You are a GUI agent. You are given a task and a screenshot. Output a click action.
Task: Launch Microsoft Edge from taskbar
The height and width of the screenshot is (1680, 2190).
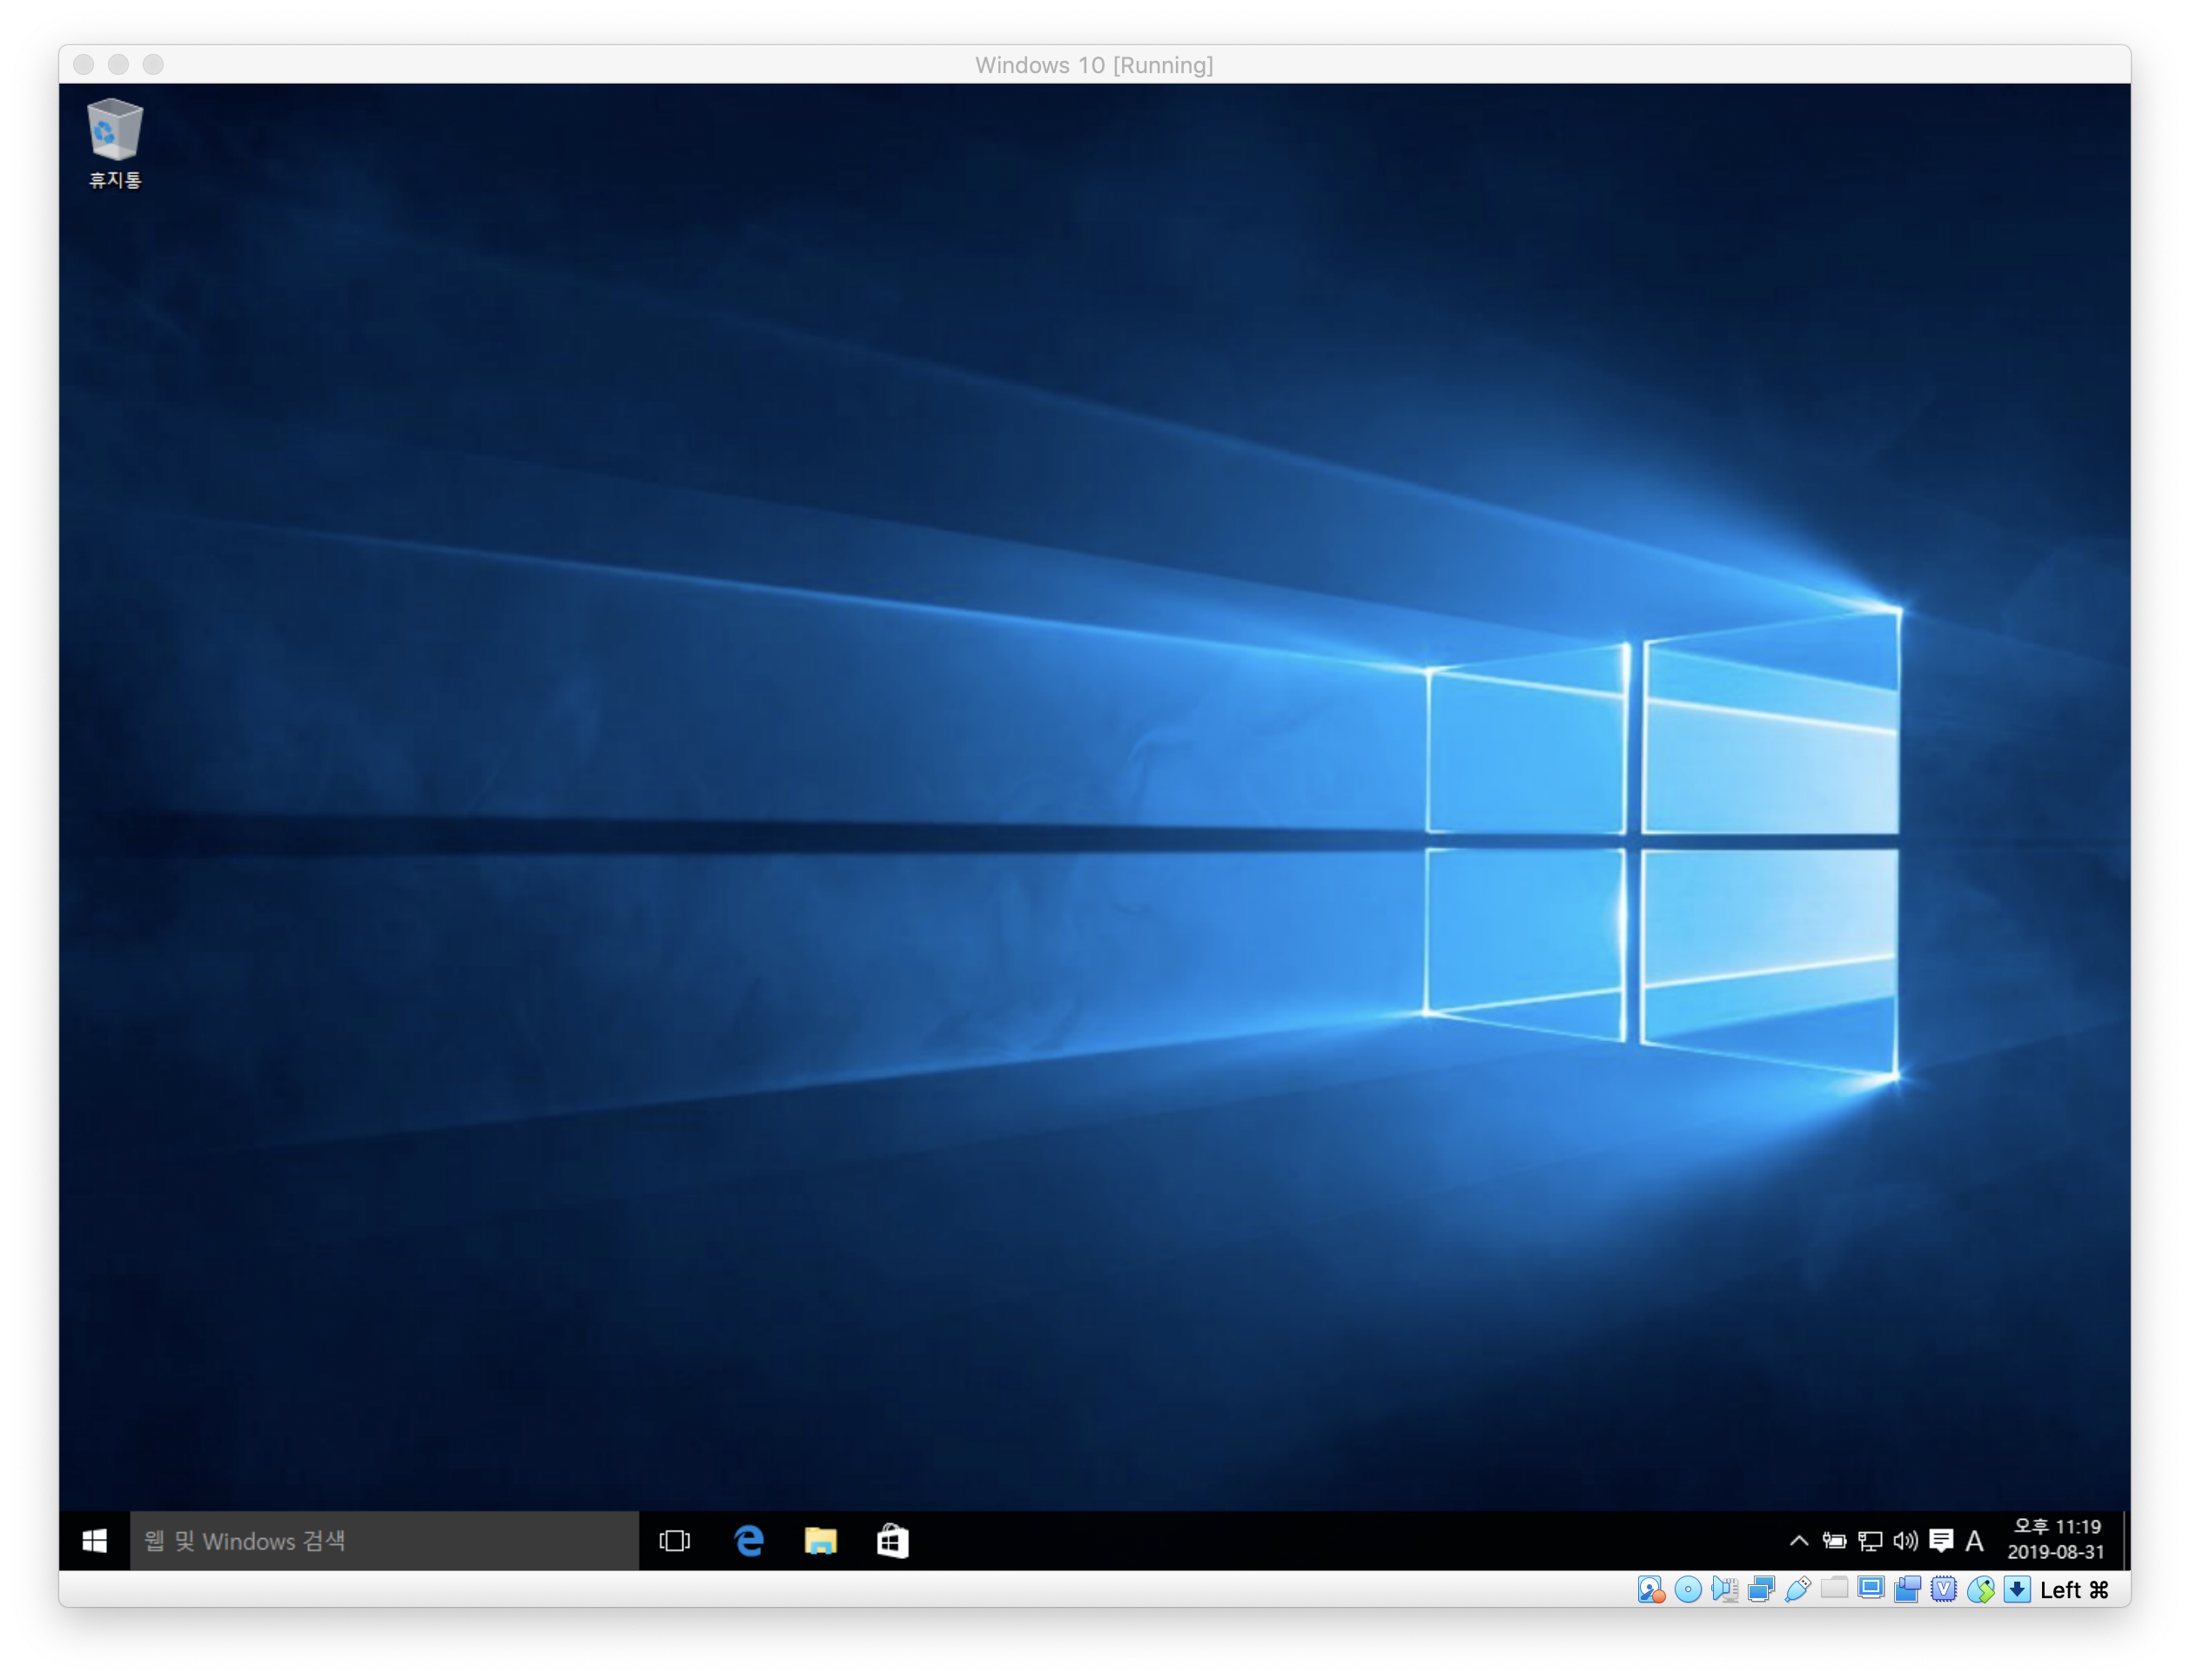click(748, 1541)
